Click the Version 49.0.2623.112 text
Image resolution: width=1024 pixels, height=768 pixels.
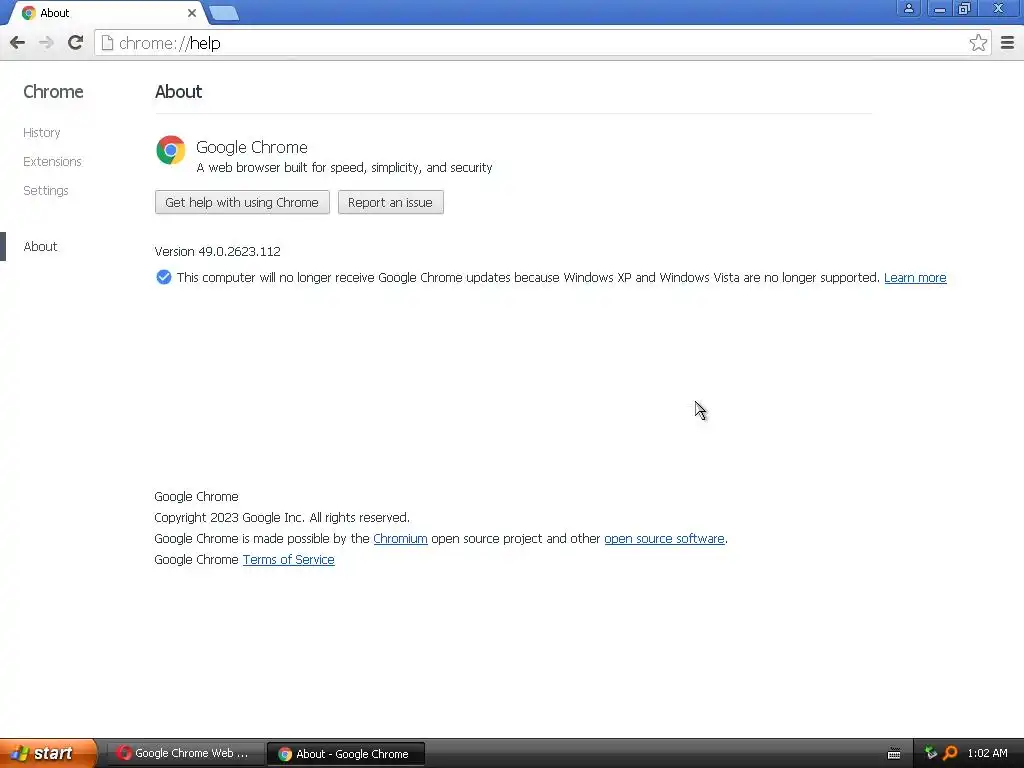[217, 251]
